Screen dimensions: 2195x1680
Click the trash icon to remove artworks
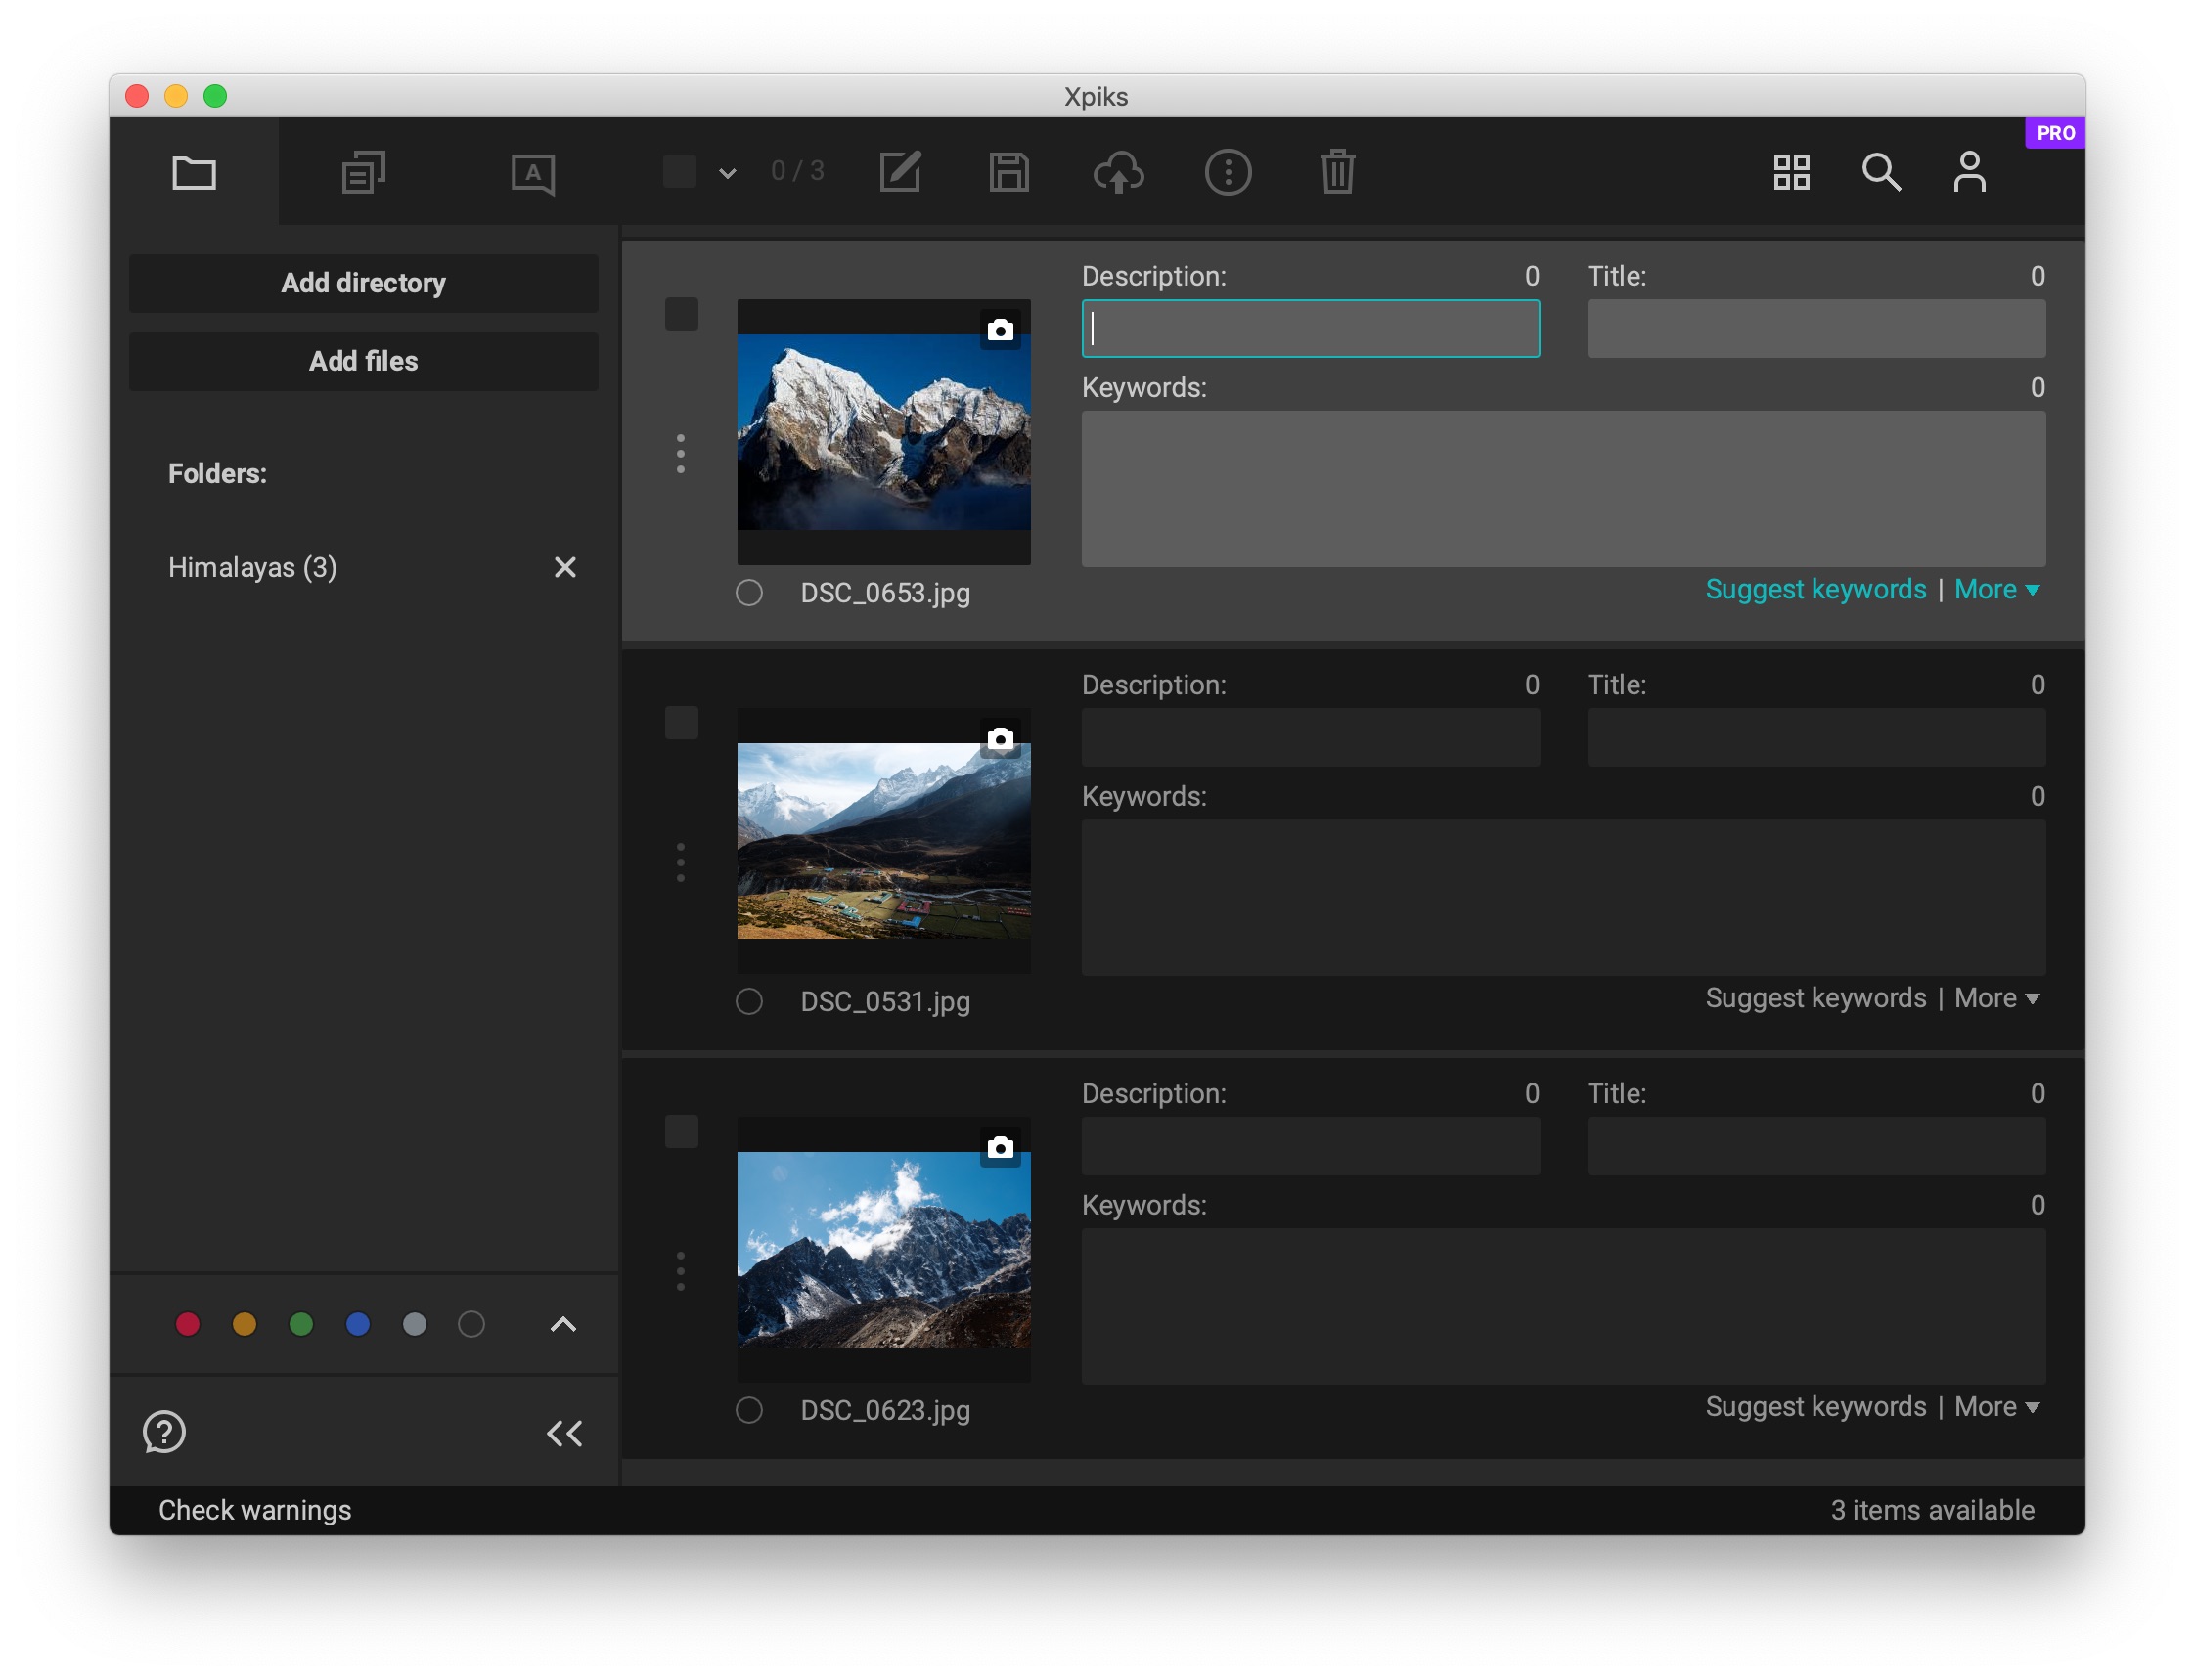pos(1337,172)
